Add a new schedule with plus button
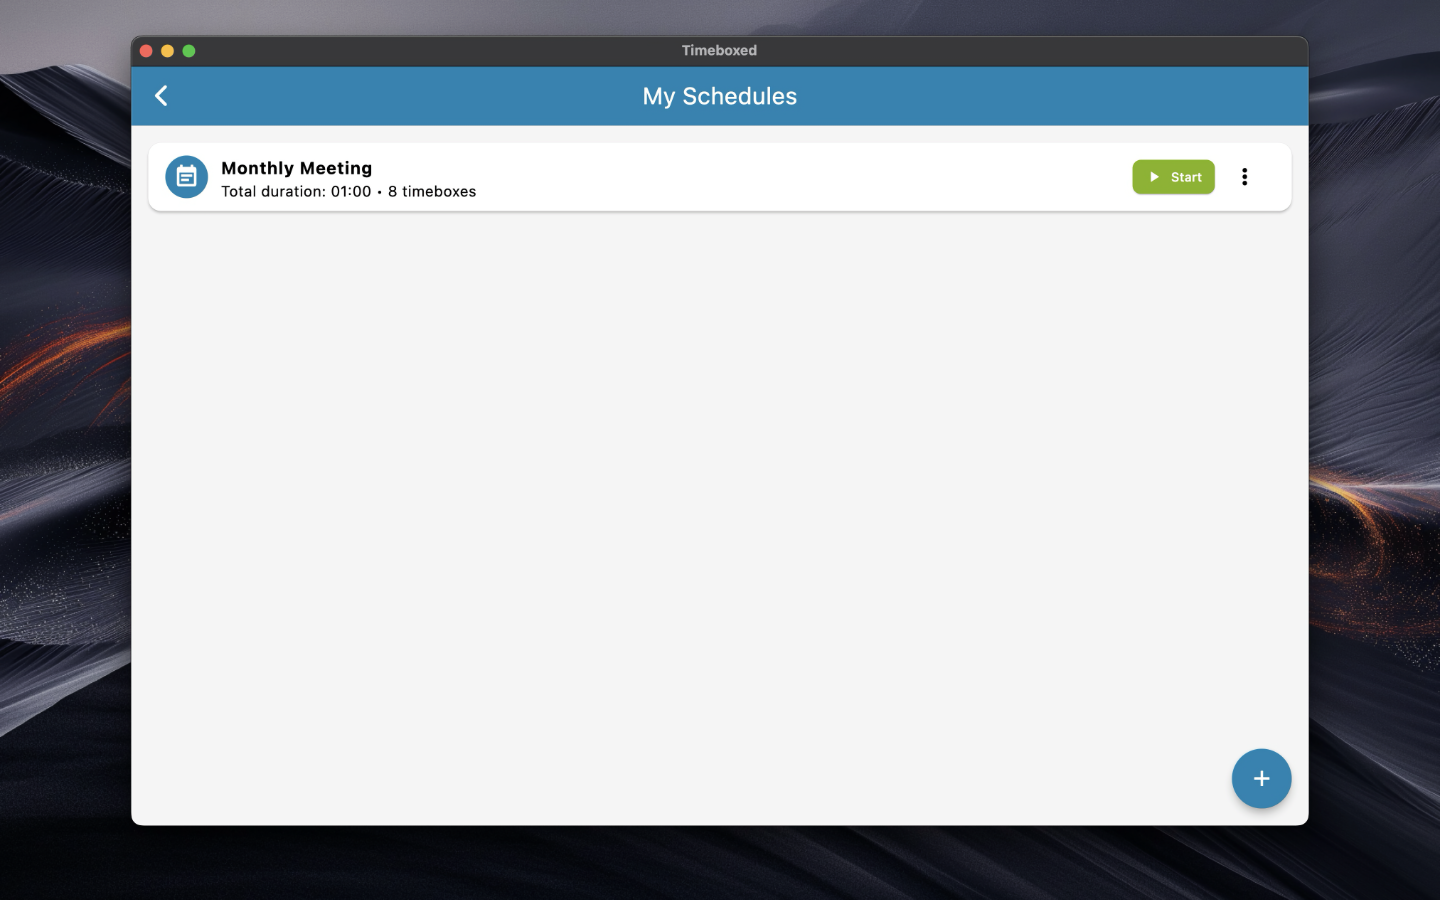 1261,778
